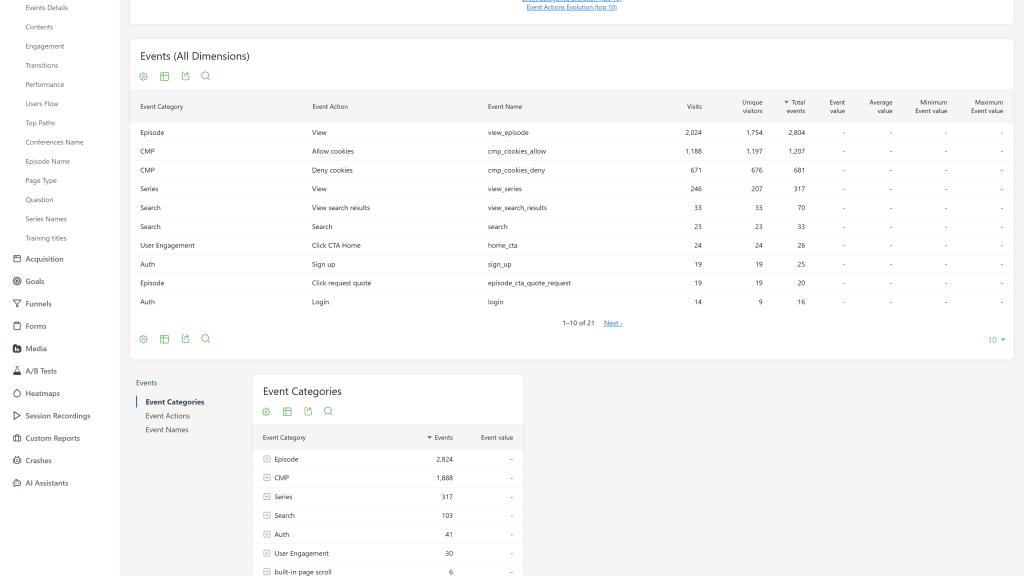This screenshot has width=1024, height=576.
Task: Open settings cog in Events (All Dimensions) header
Action: tap(144, 76)
